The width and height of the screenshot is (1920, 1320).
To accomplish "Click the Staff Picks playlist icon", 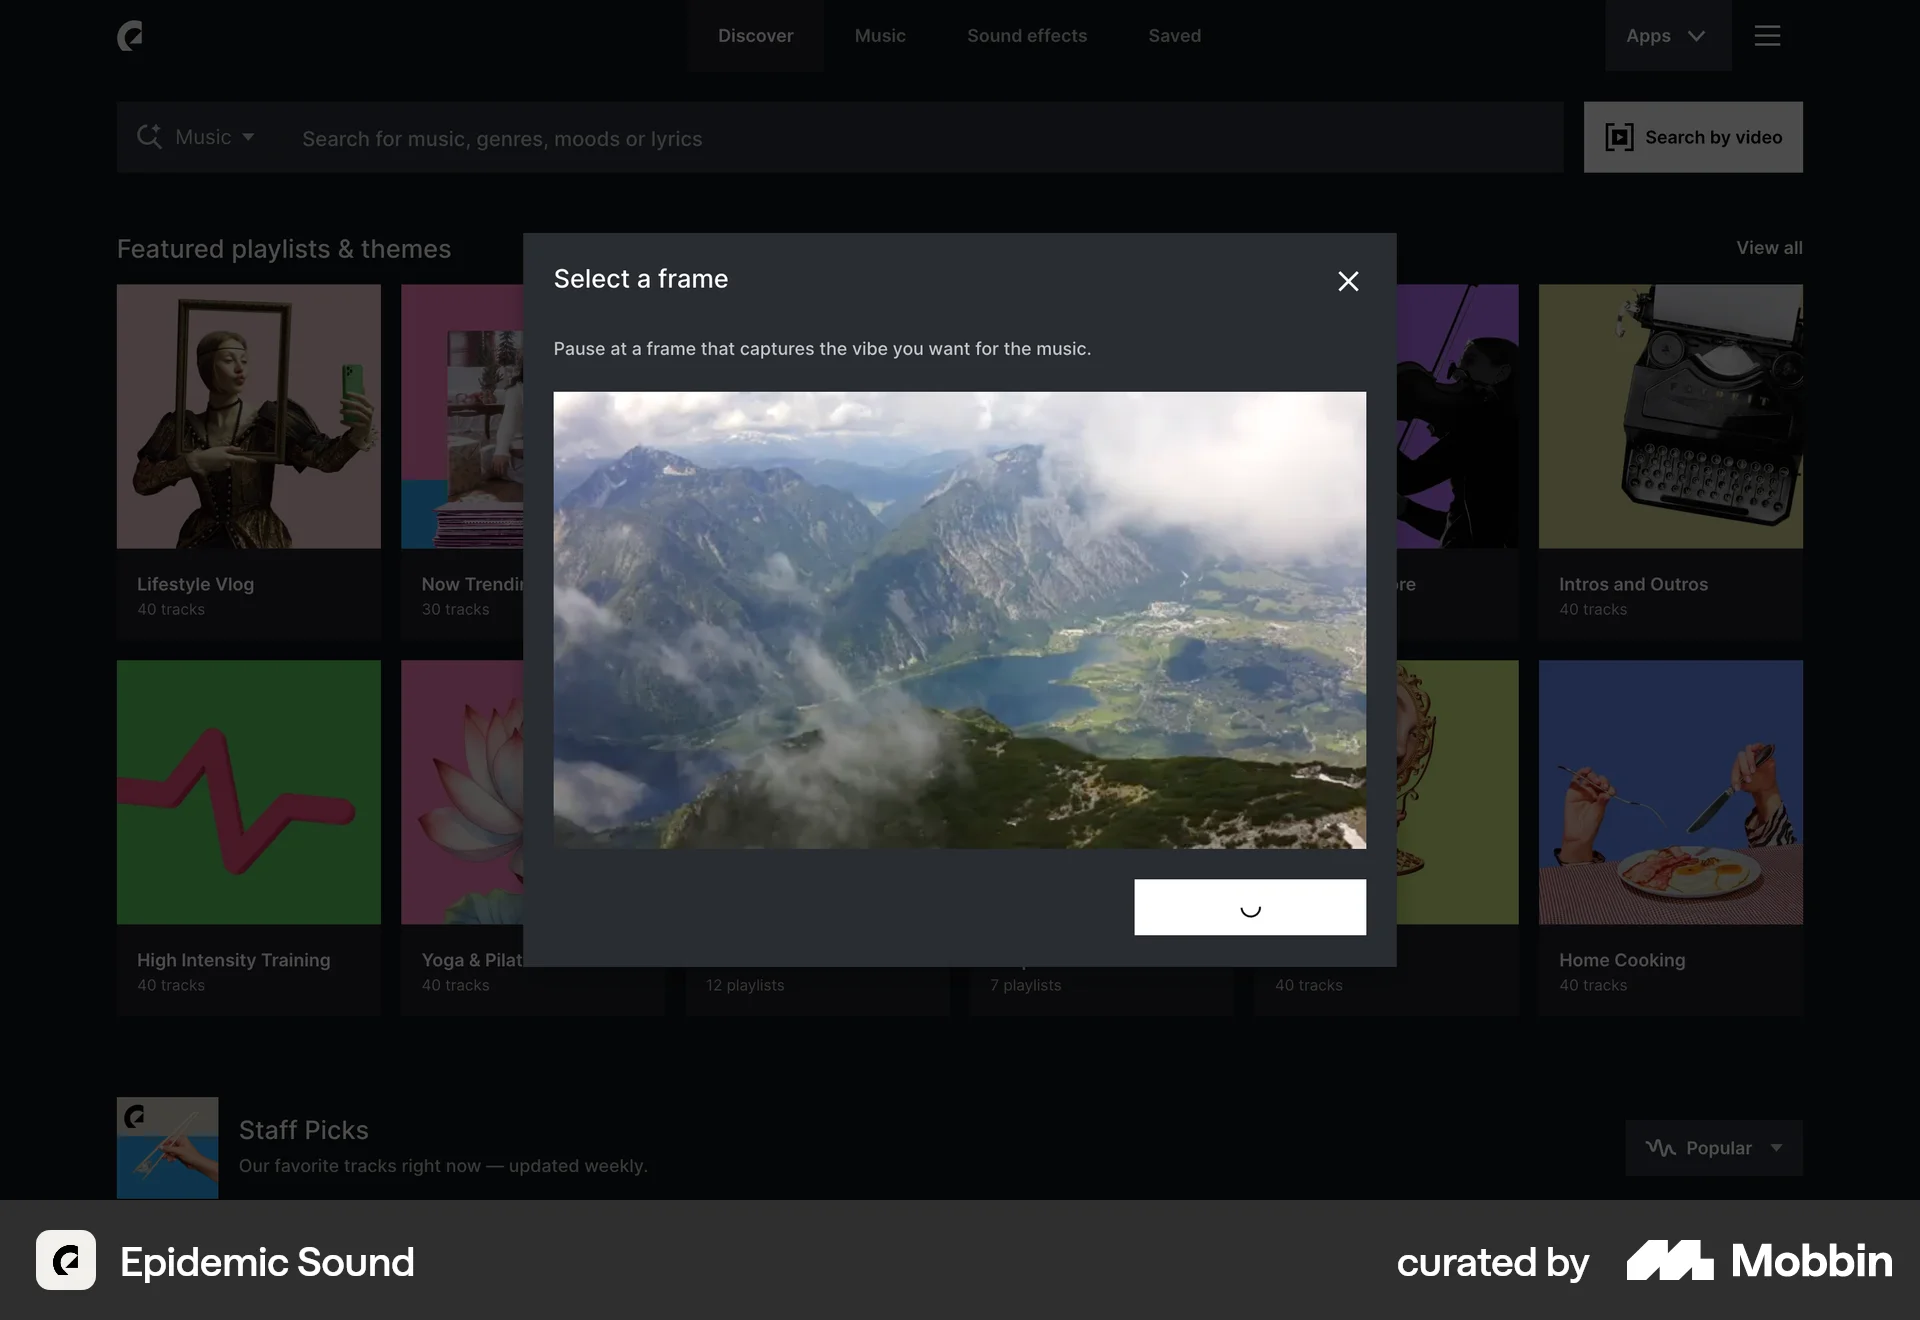I will click(166, 1148).
